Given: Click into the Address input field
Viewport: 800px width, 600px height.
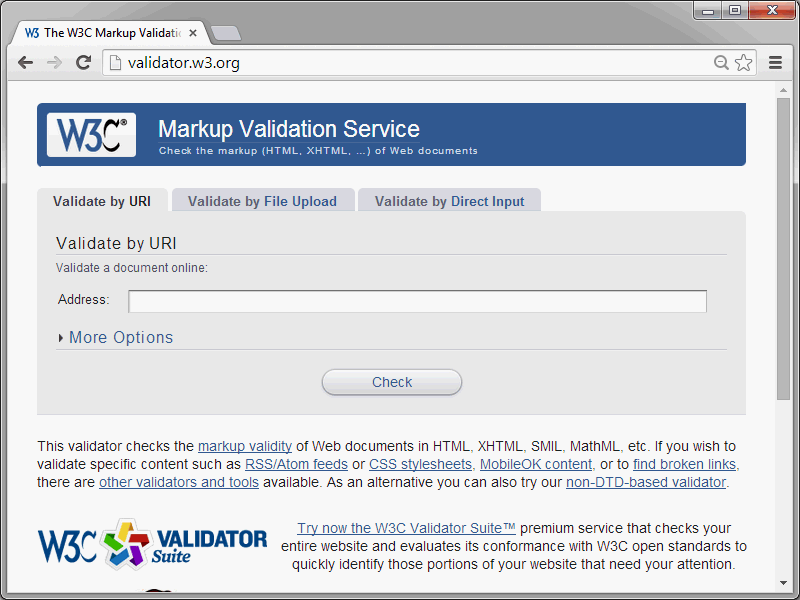Looking at the screenshot, I should point(417,301).
